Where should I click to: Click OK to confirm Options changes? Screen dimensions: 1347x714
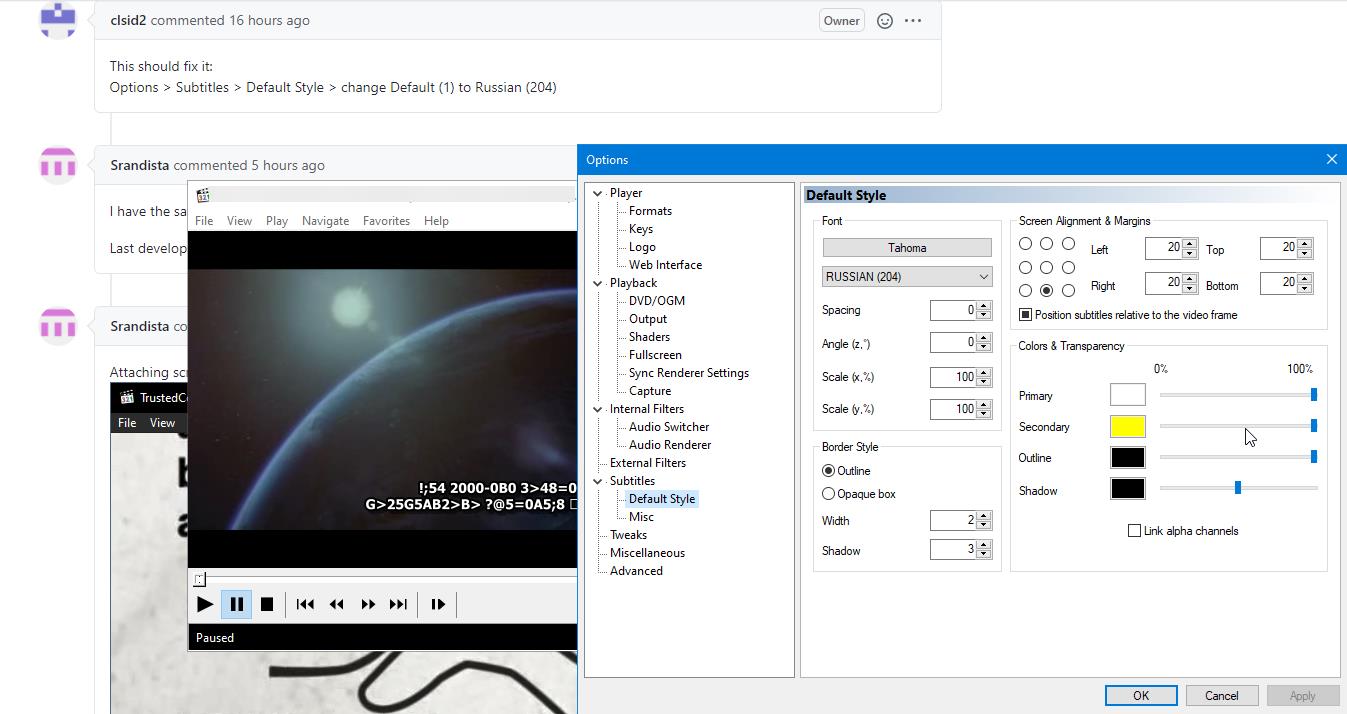(1141, 695)
